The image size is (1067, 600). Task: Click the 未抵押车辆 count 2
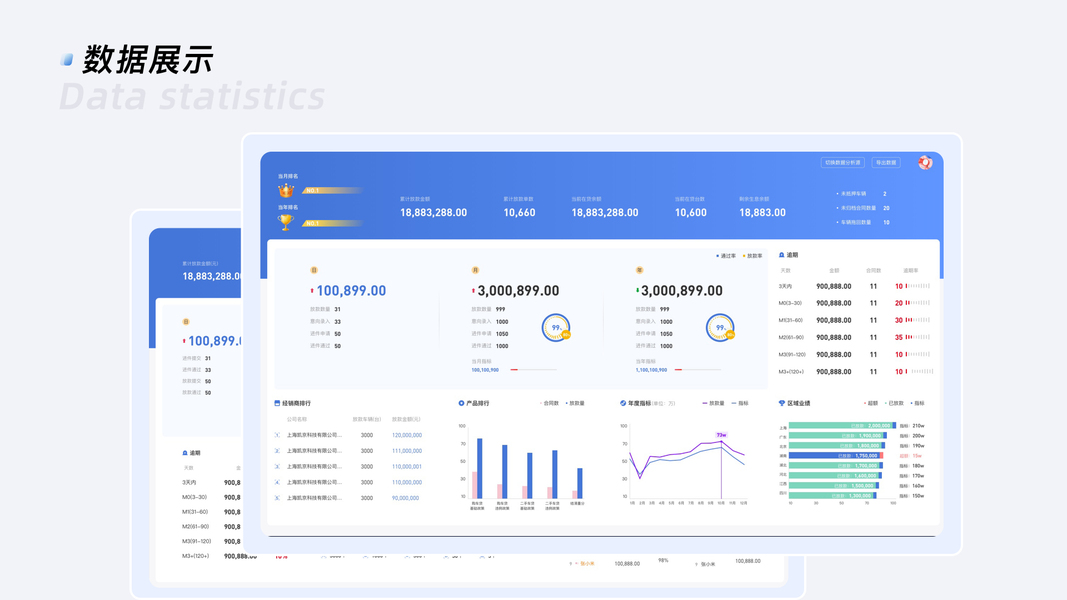pyautogui.click(x=885, y=194)
